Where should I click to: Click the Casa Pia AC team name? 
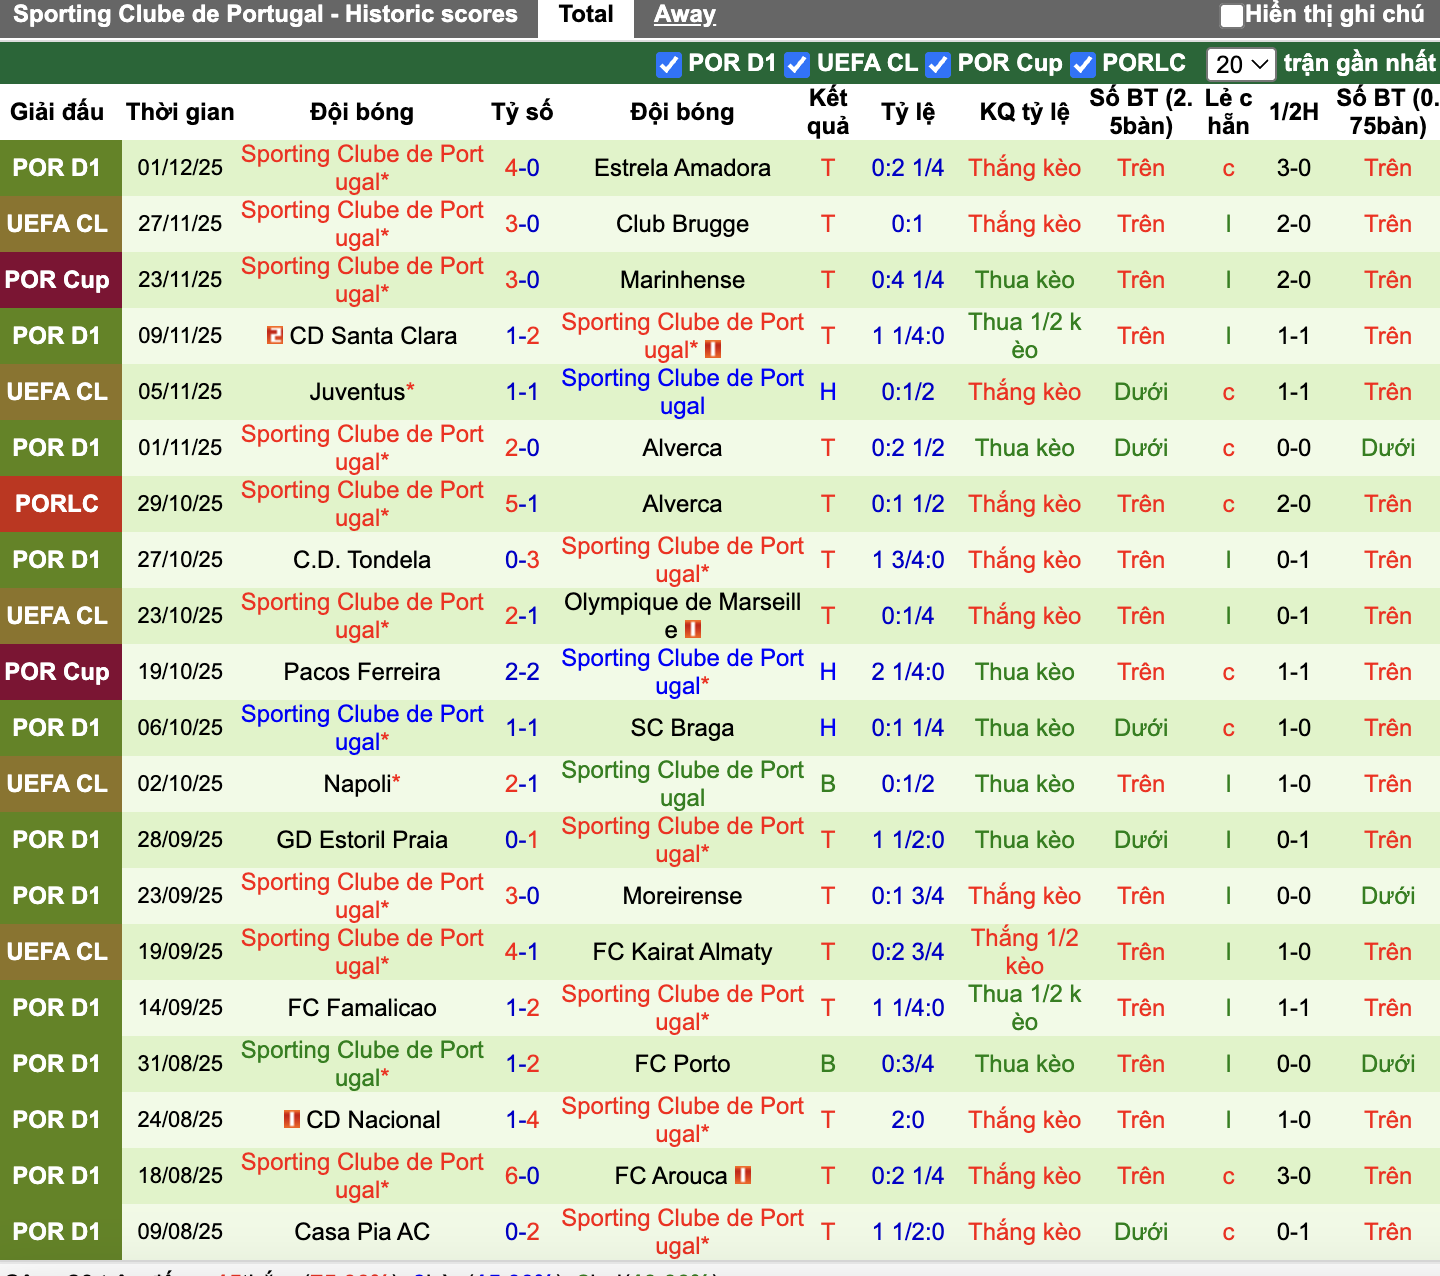pos(362,1232)
